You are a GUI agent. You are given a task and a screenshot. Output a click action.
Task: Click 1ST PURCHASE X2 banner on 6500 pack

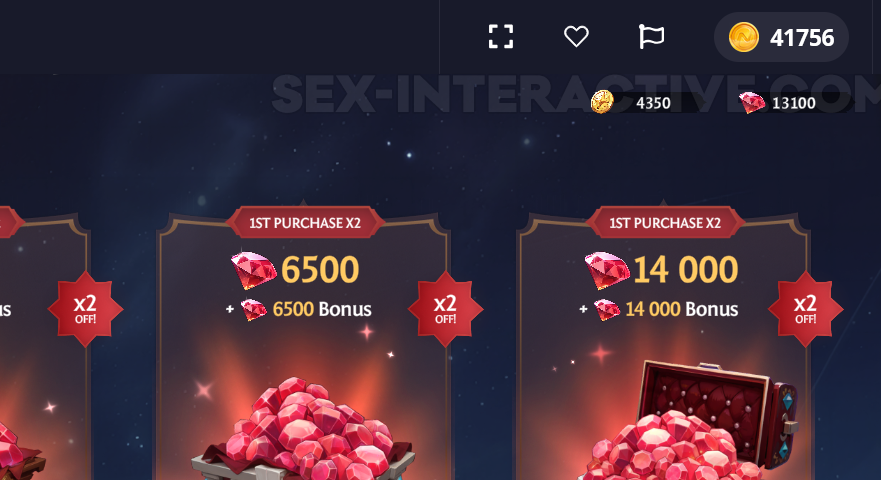305,223
